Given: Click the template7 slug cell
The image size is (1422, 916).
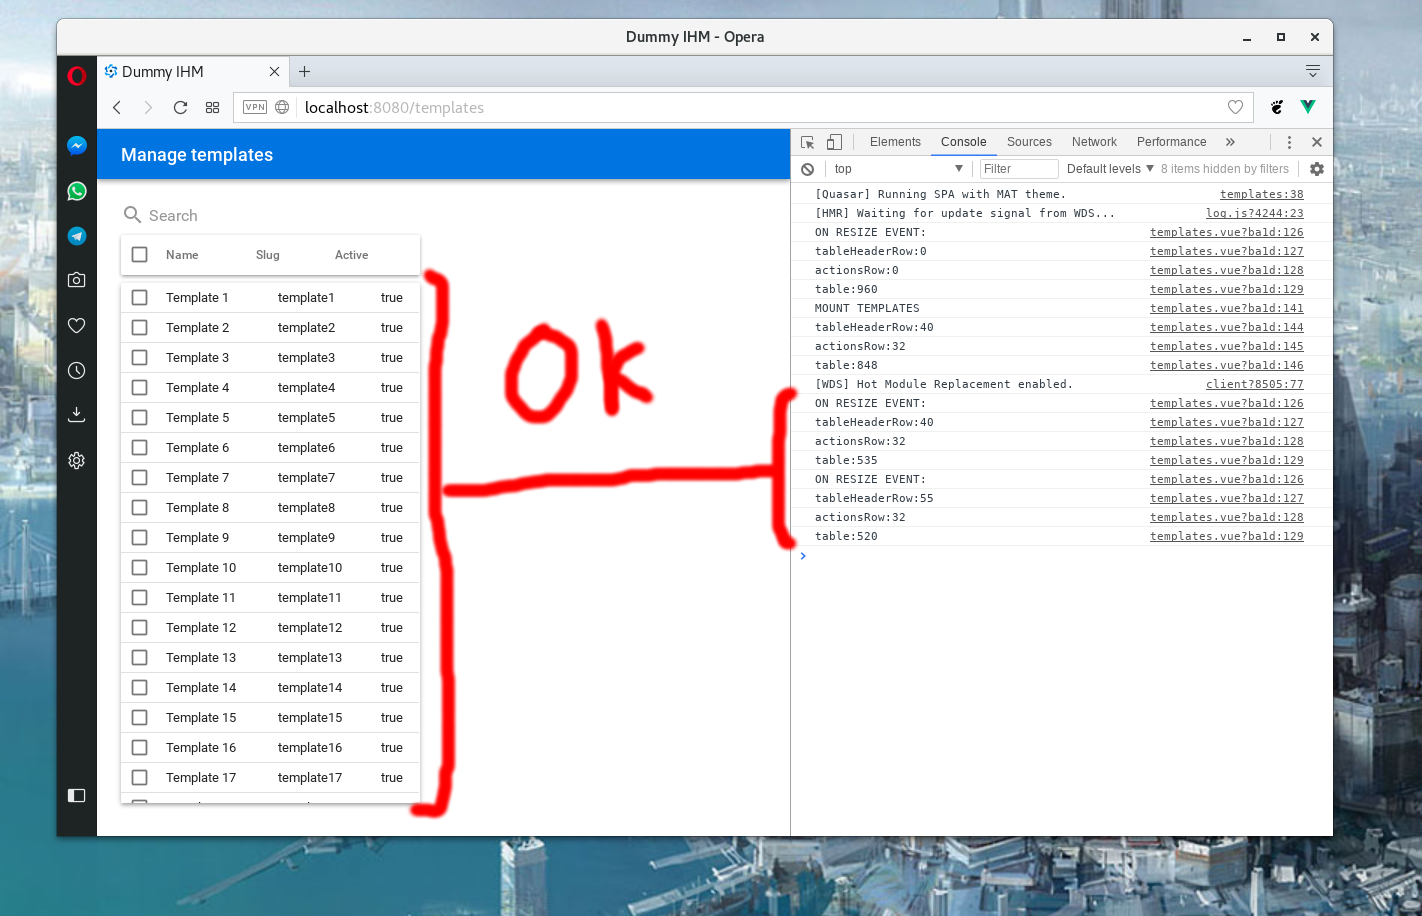Looking at the screenshot, I should (306, 478).
